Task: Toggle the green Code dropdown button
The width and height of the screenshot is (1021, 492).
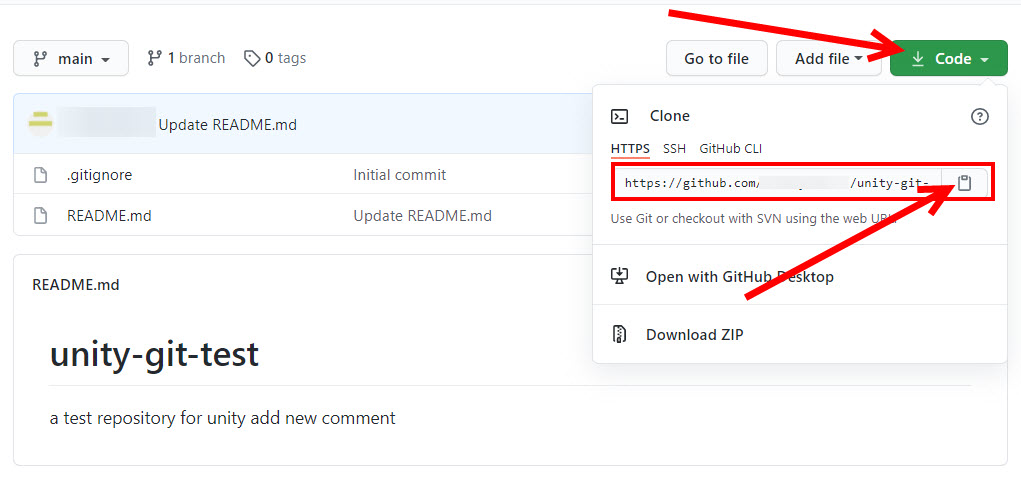Action: [949, 59]
